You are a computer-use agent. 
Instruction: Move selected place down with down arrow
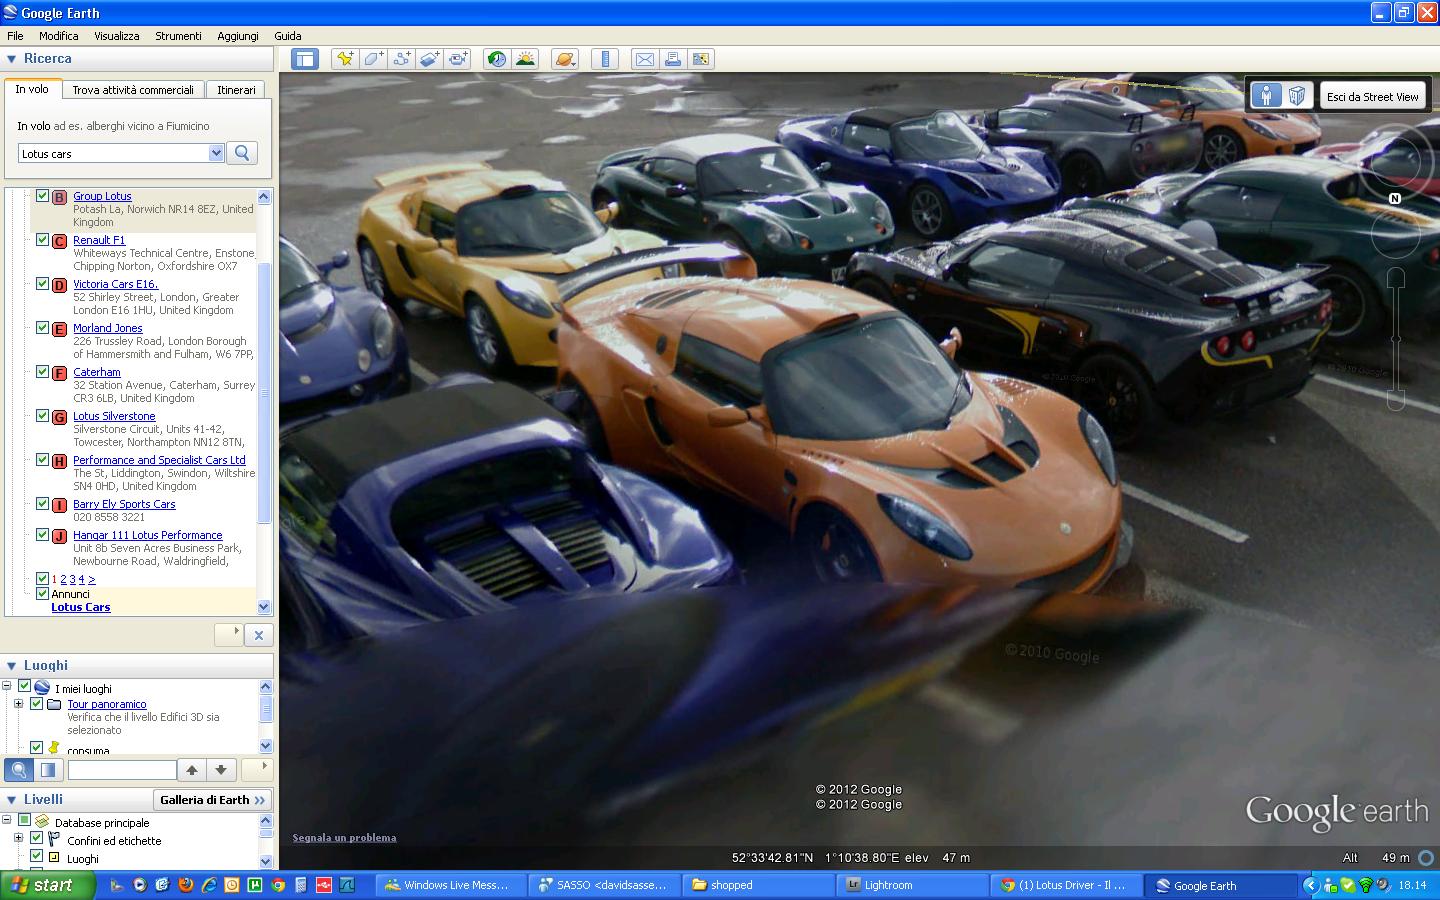coord(221,770)
